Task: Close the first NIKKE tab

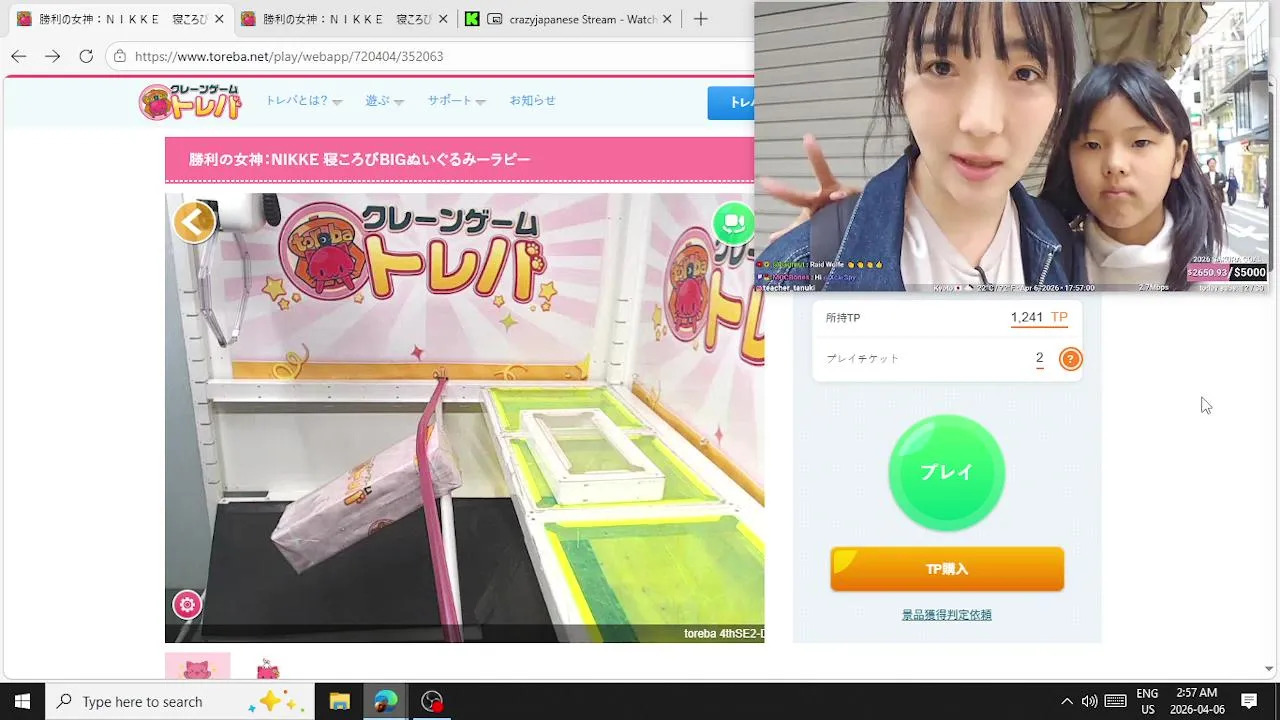Action: coord(219,19)
